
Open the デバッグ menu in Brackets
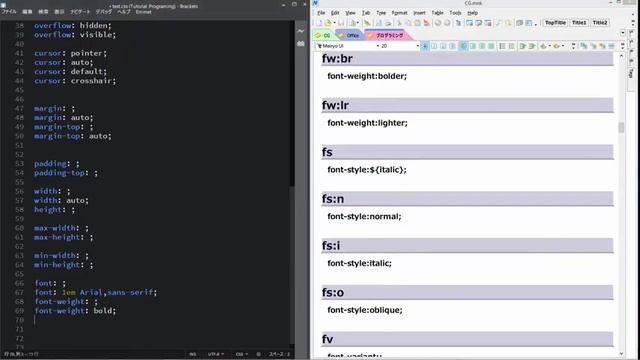(104, 12)
